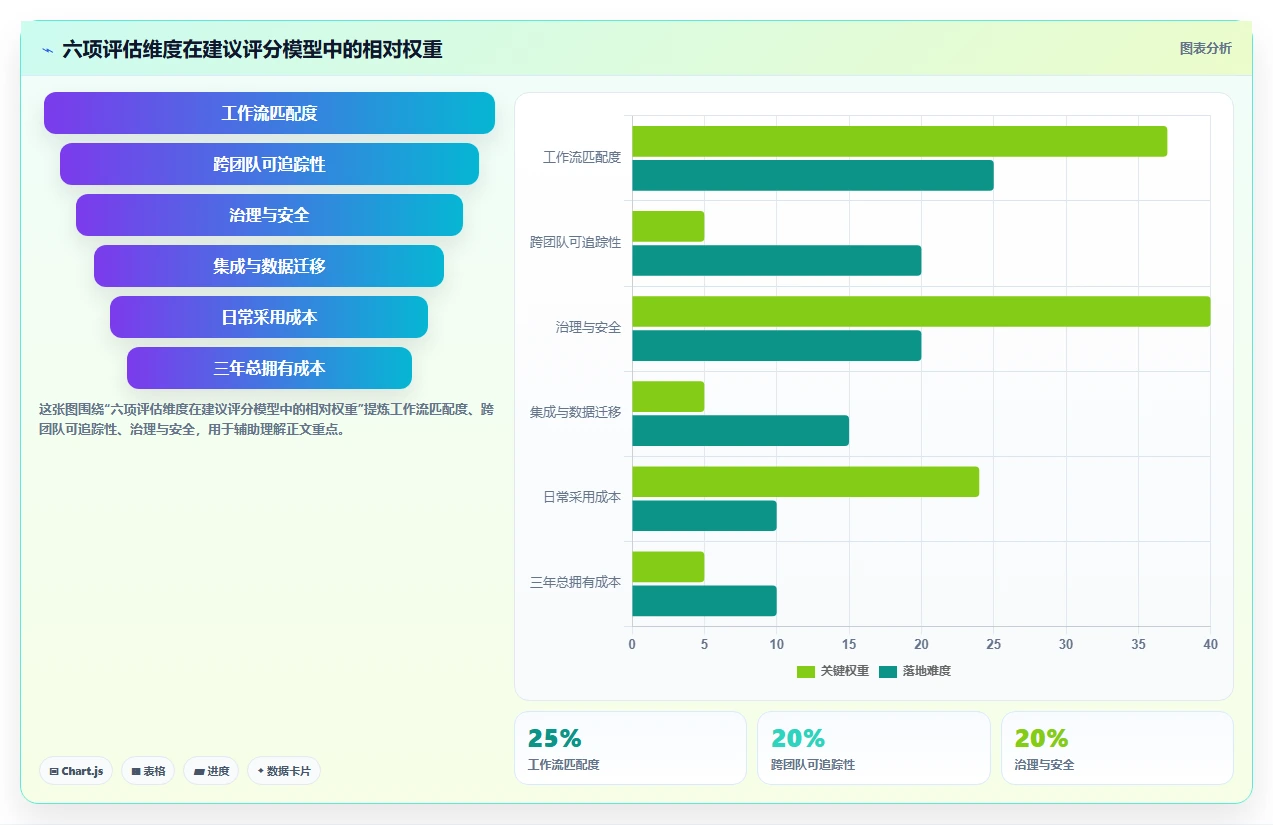Toggle the 关键权重 legend item
Screen dimensions: 1273x825
coord(832,671)
